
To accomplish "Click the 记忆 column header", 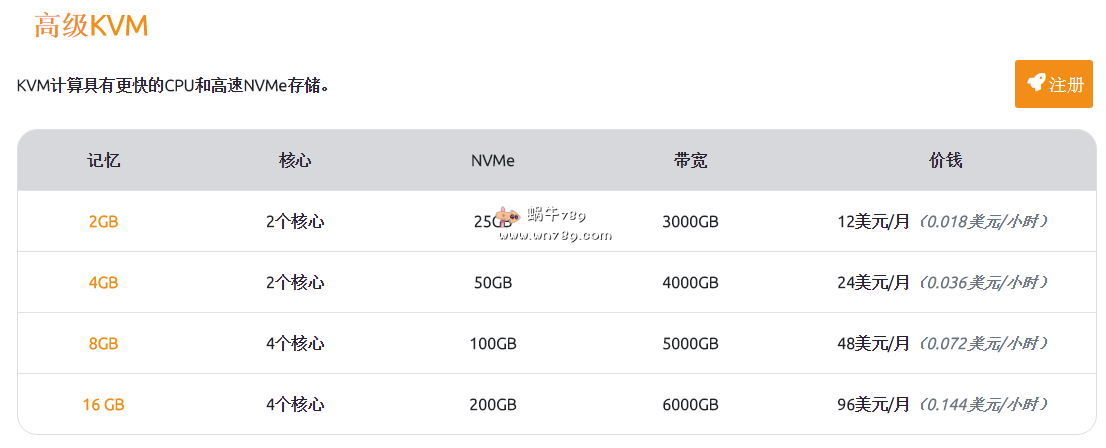I will pos(103,160).
